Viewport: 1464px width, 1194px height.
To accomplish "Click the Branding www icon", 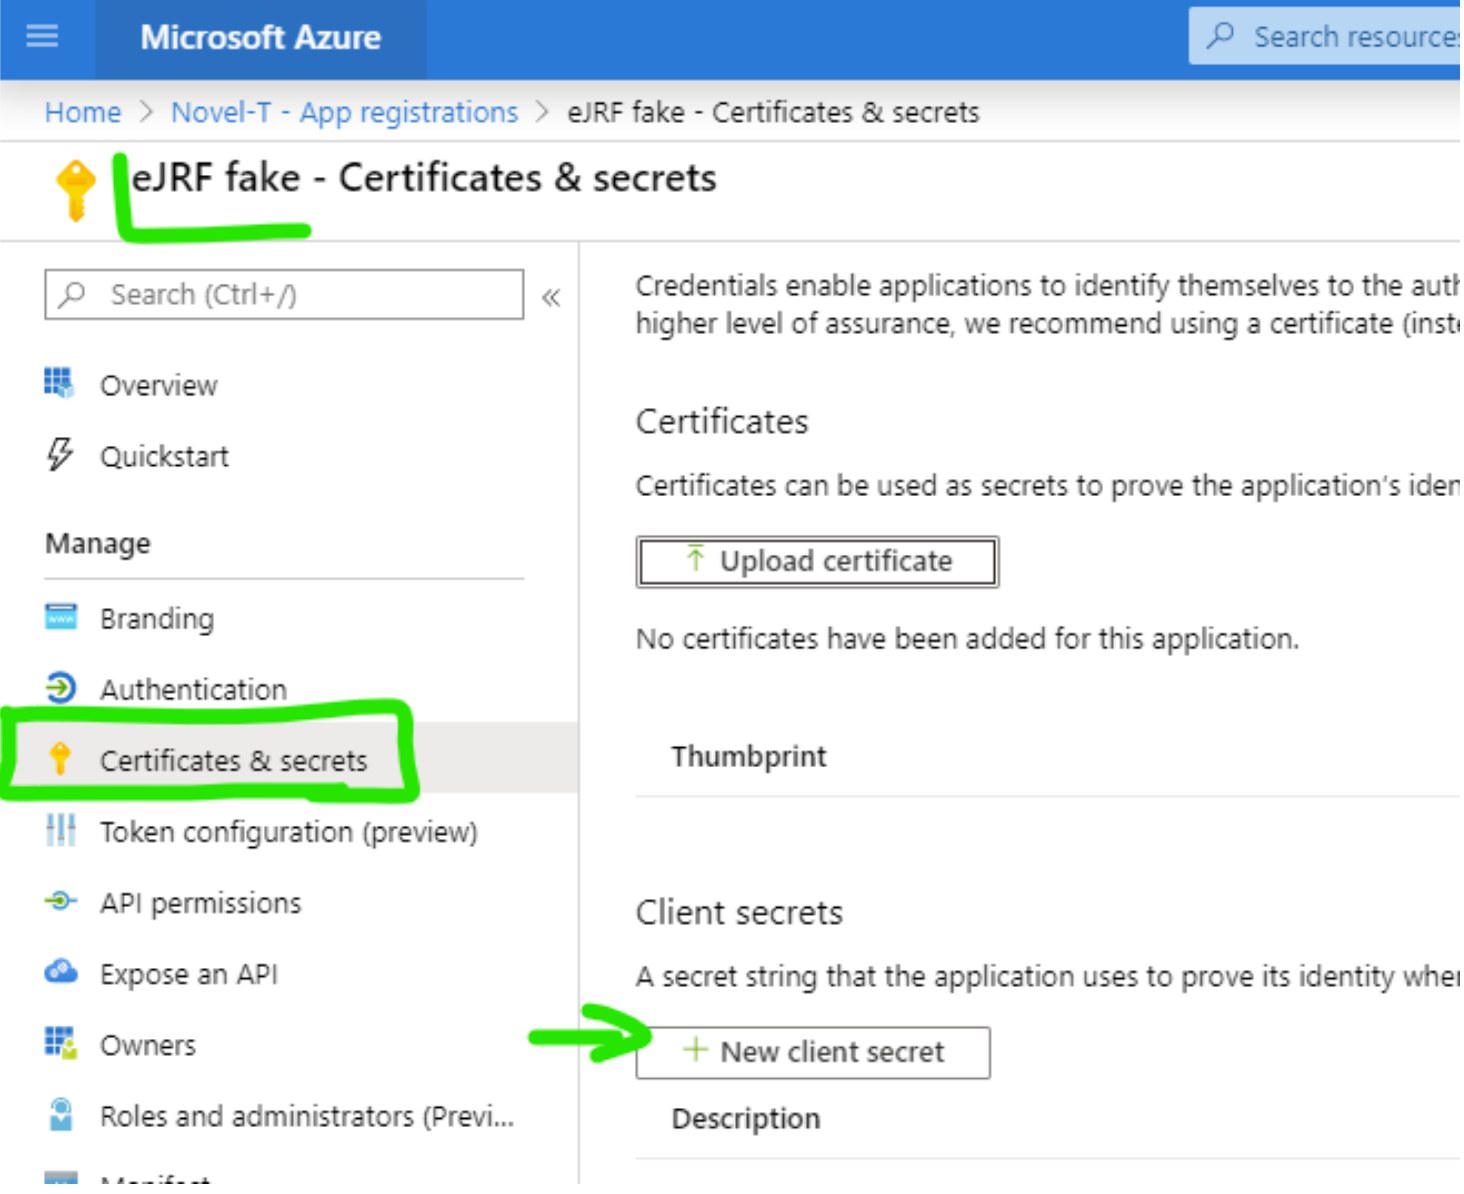I will [61, 617].
